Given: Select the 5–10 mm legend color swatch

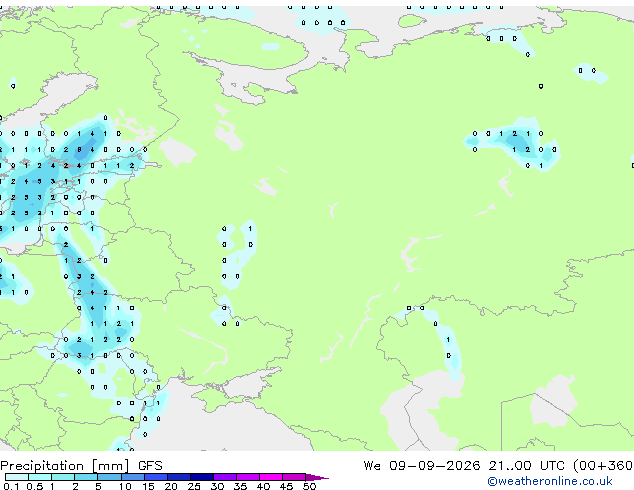Looking at the screenshot, I should [x=109, y=477].
